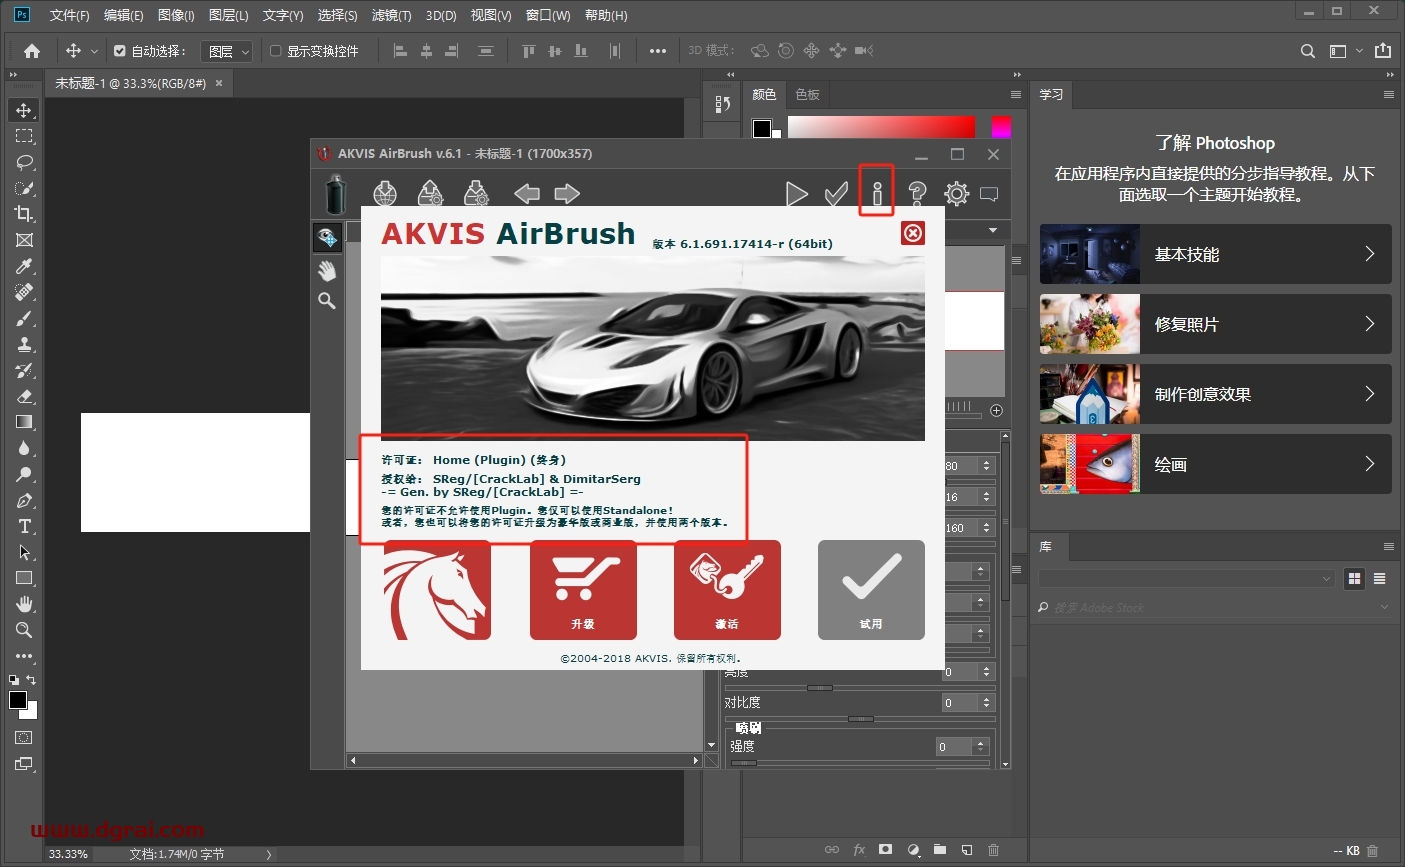Switch to the 色板 tab
The height and width of the screenshot is (867, 1405).
coord(807,95)
